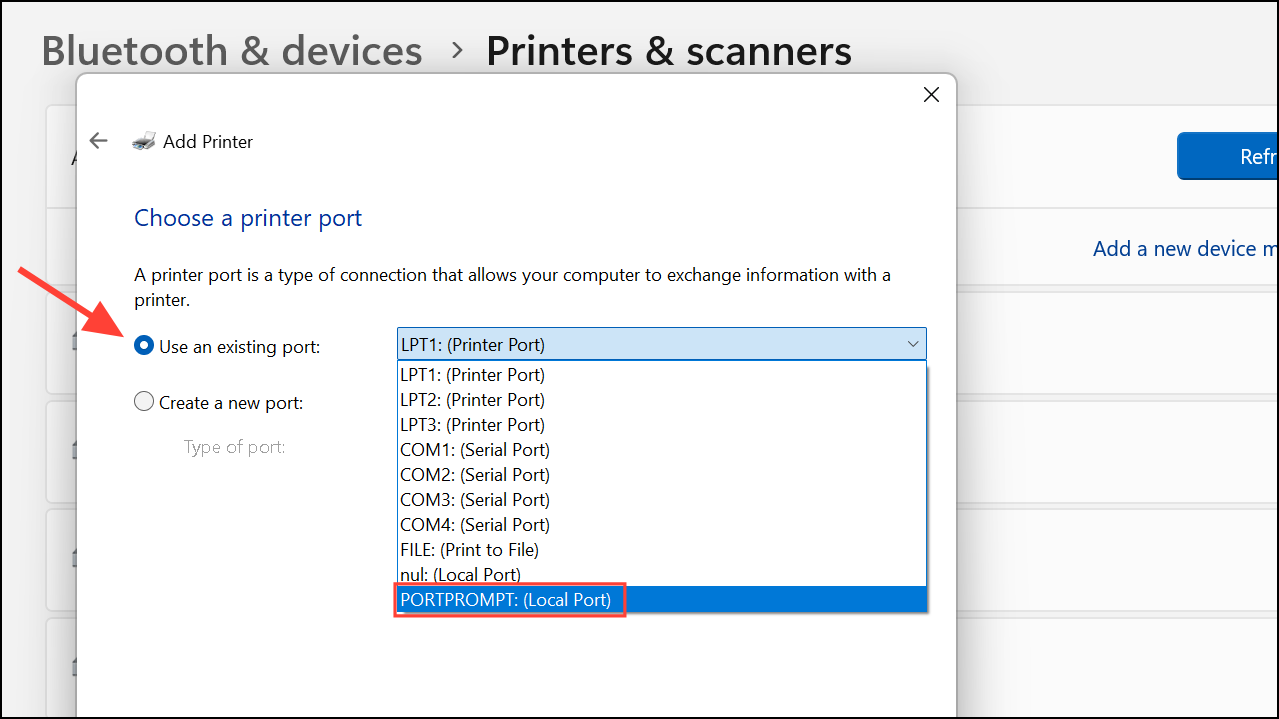Choose LPT1: (Printer Port) from the list
1279x719 pixels.
(471, 374)
